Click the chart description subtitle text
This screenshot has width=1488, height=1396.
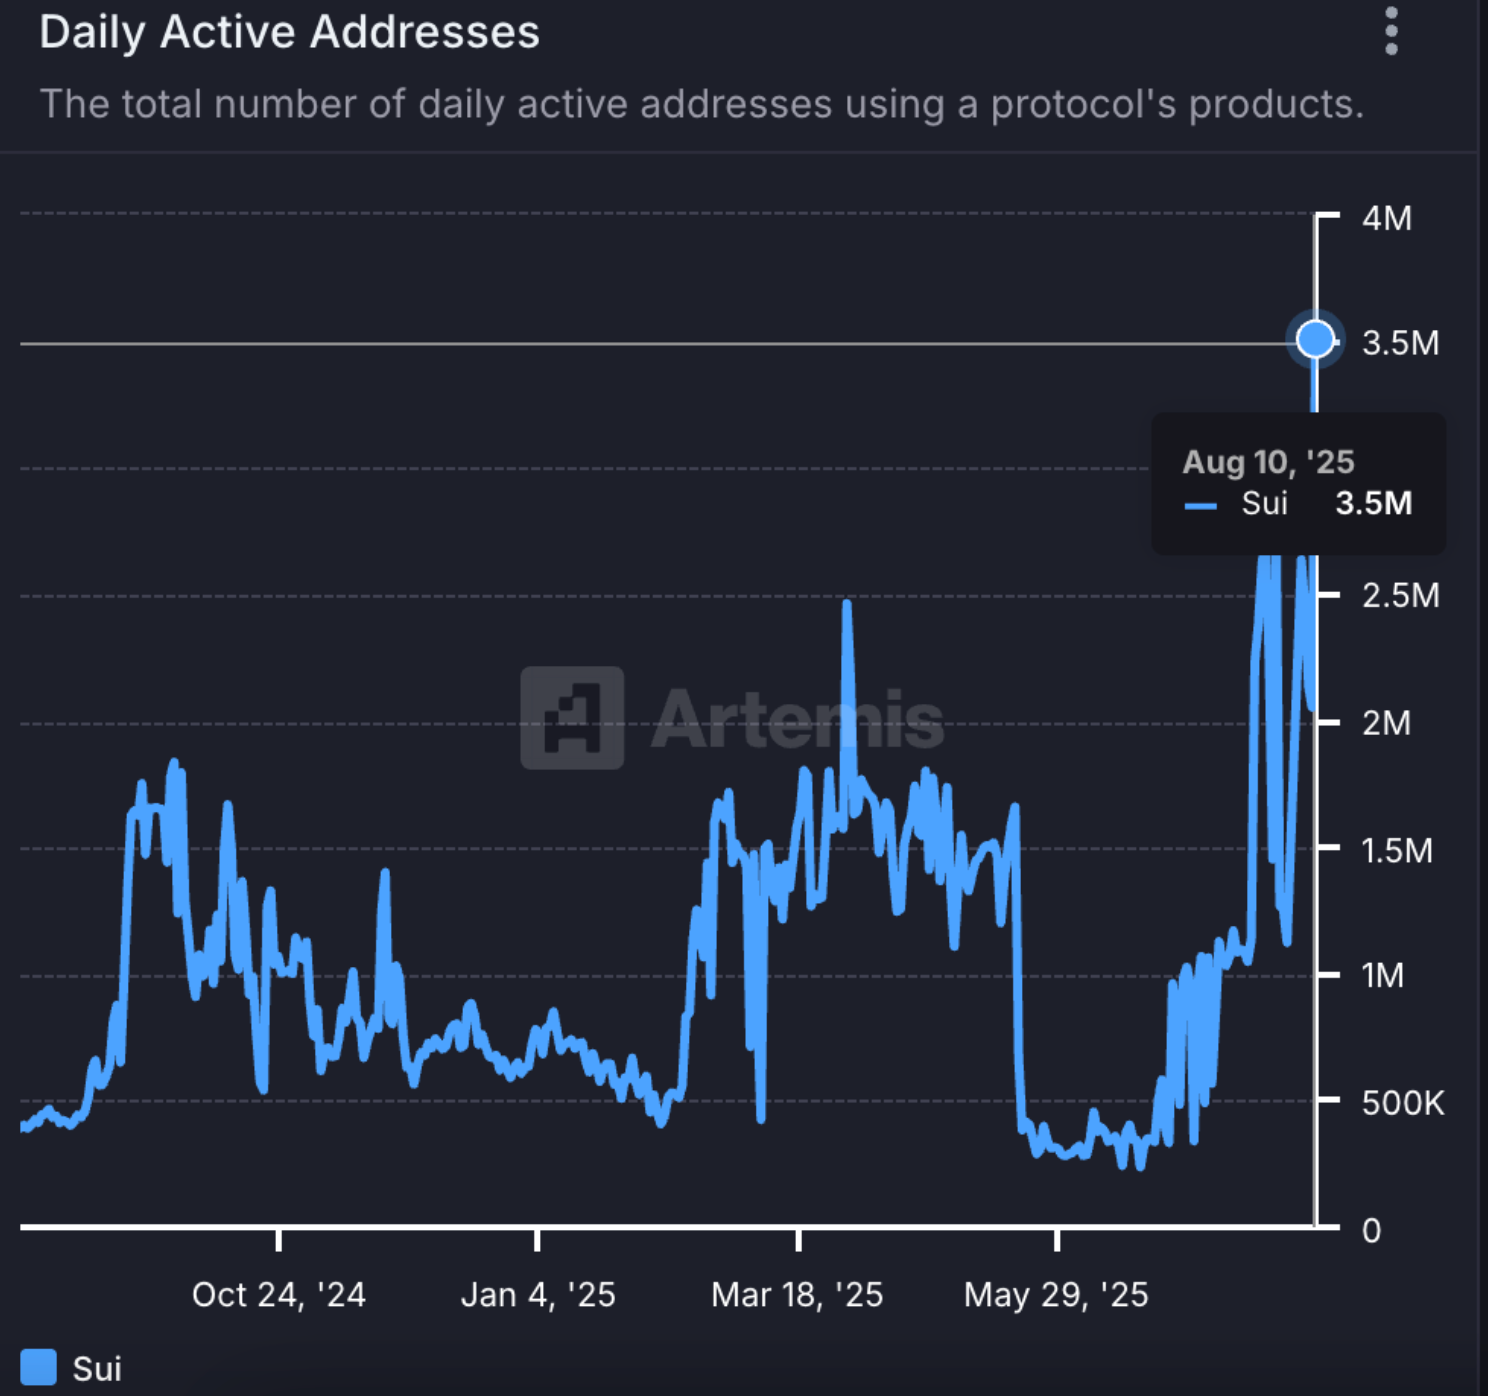tap(702, 104)
